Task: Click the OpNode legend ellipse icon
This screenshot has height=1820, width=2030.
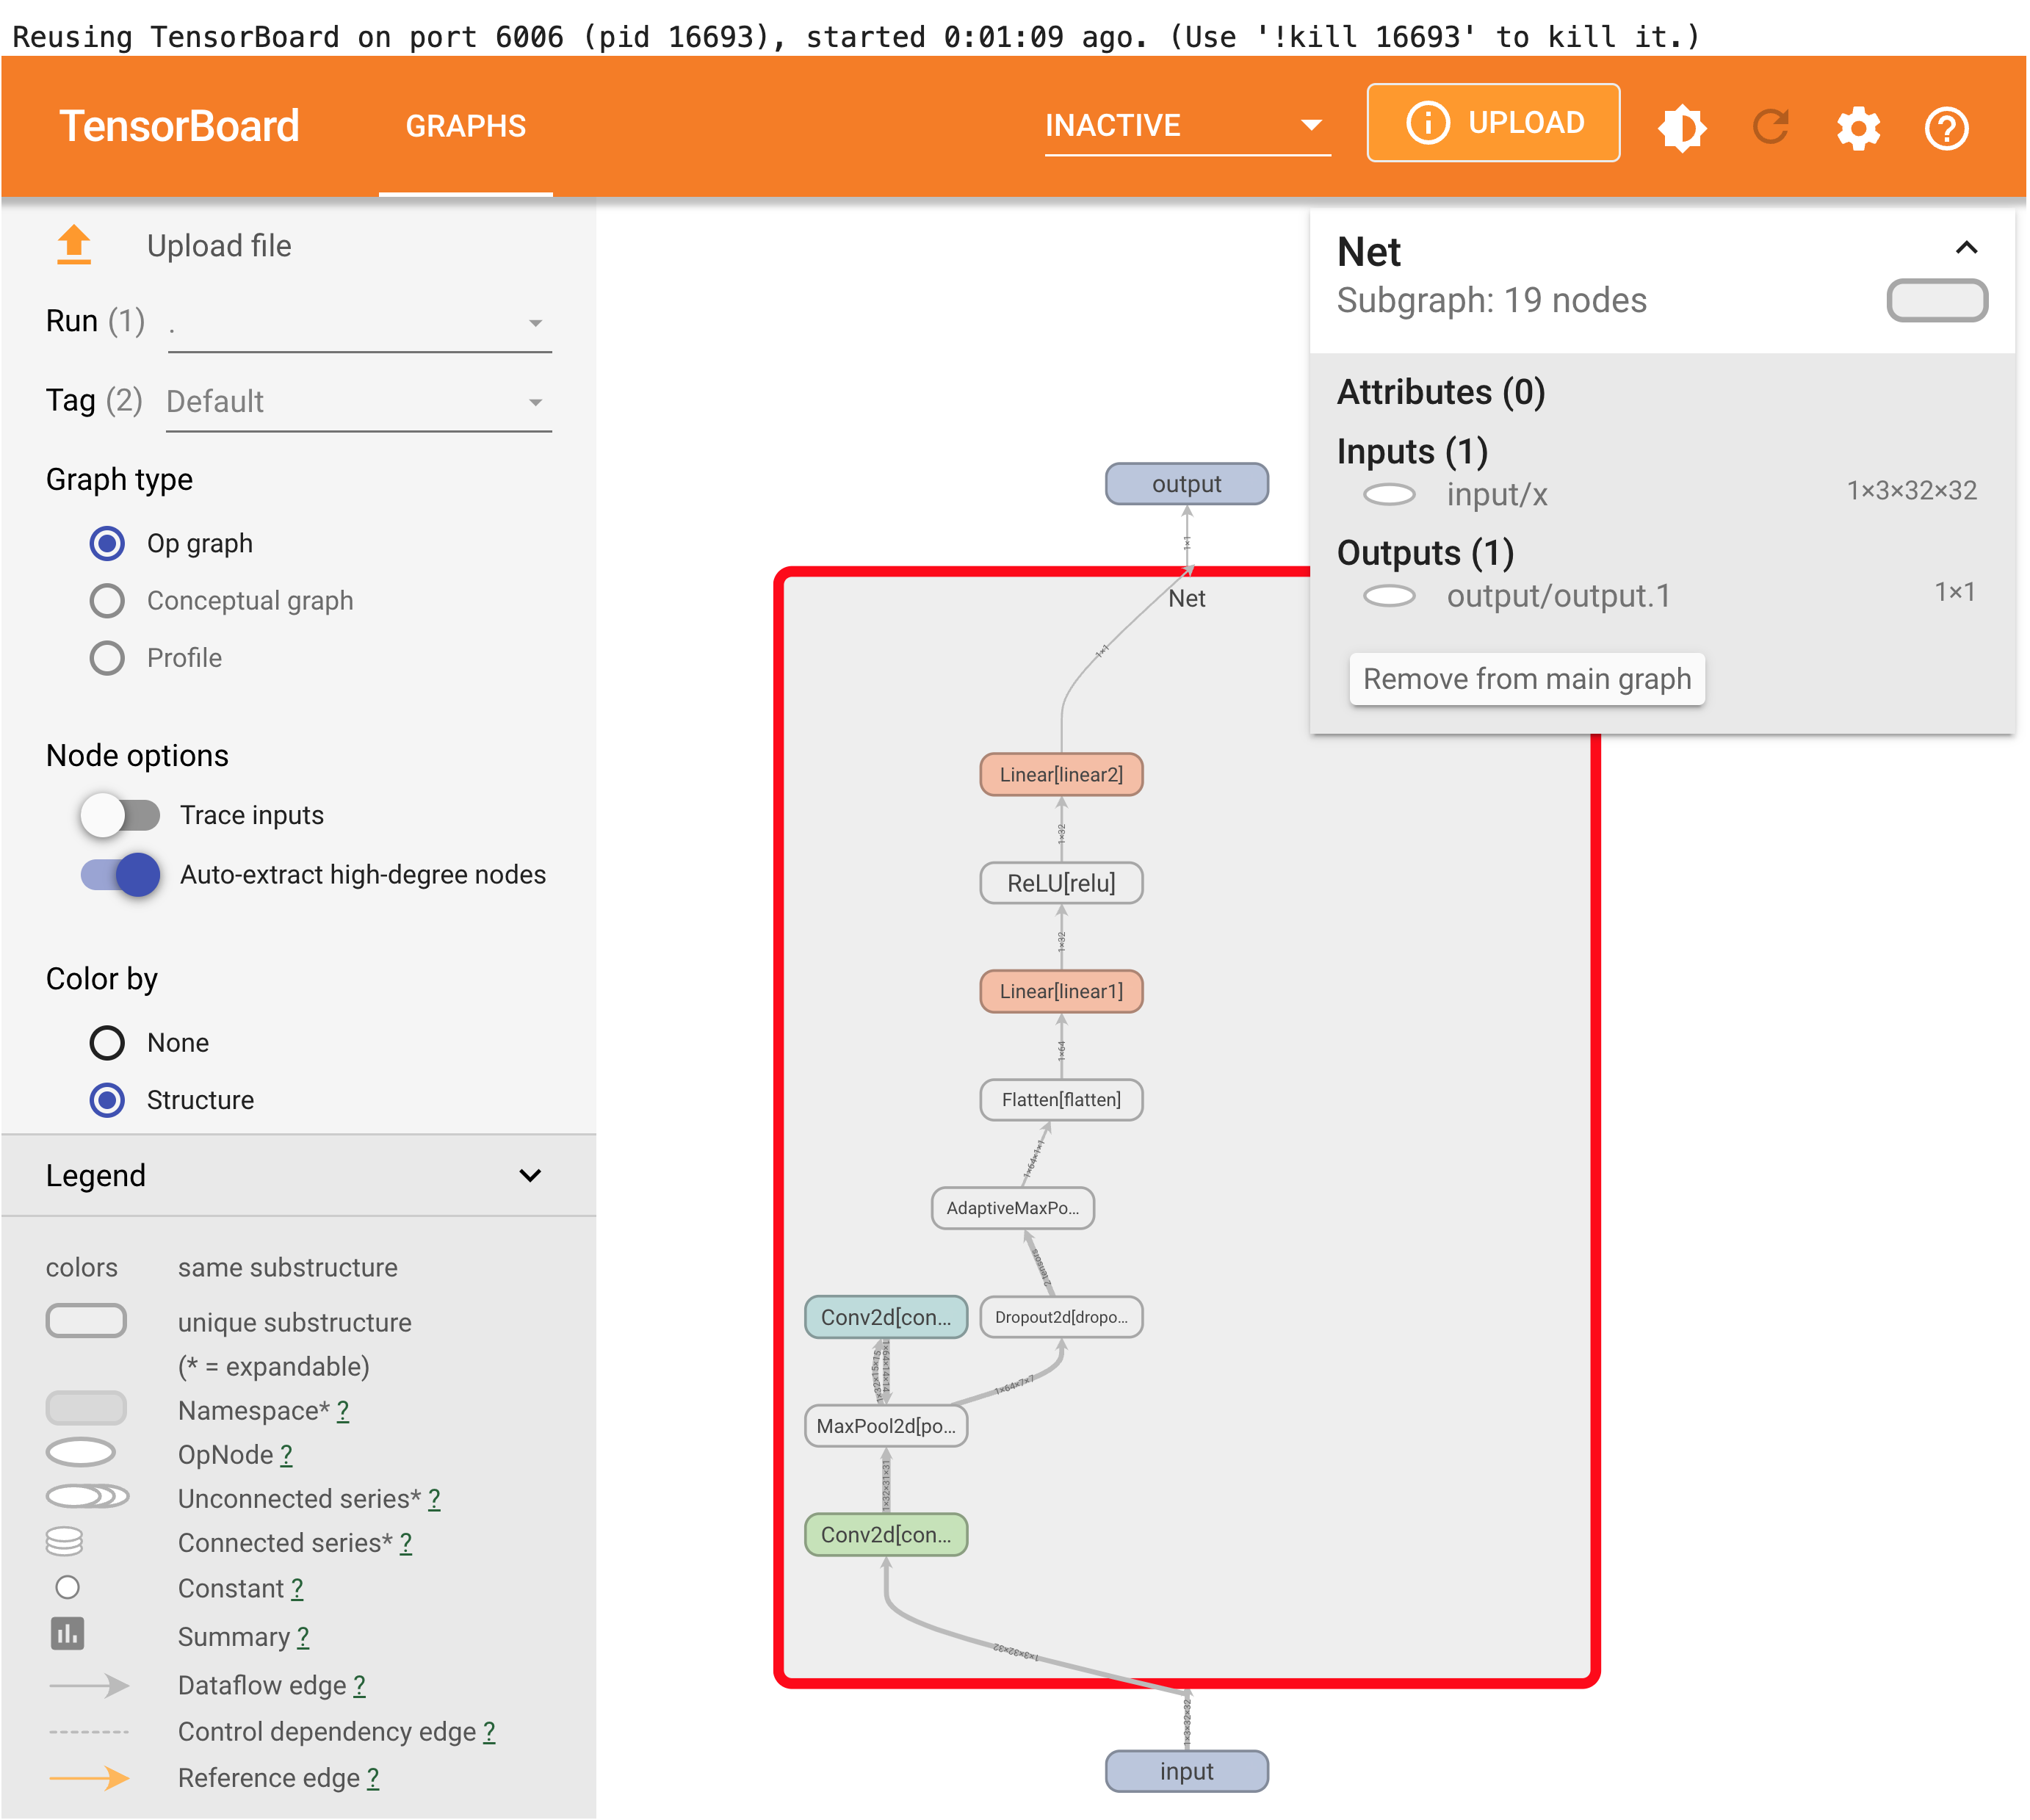Action: (x=81, y=1452)
